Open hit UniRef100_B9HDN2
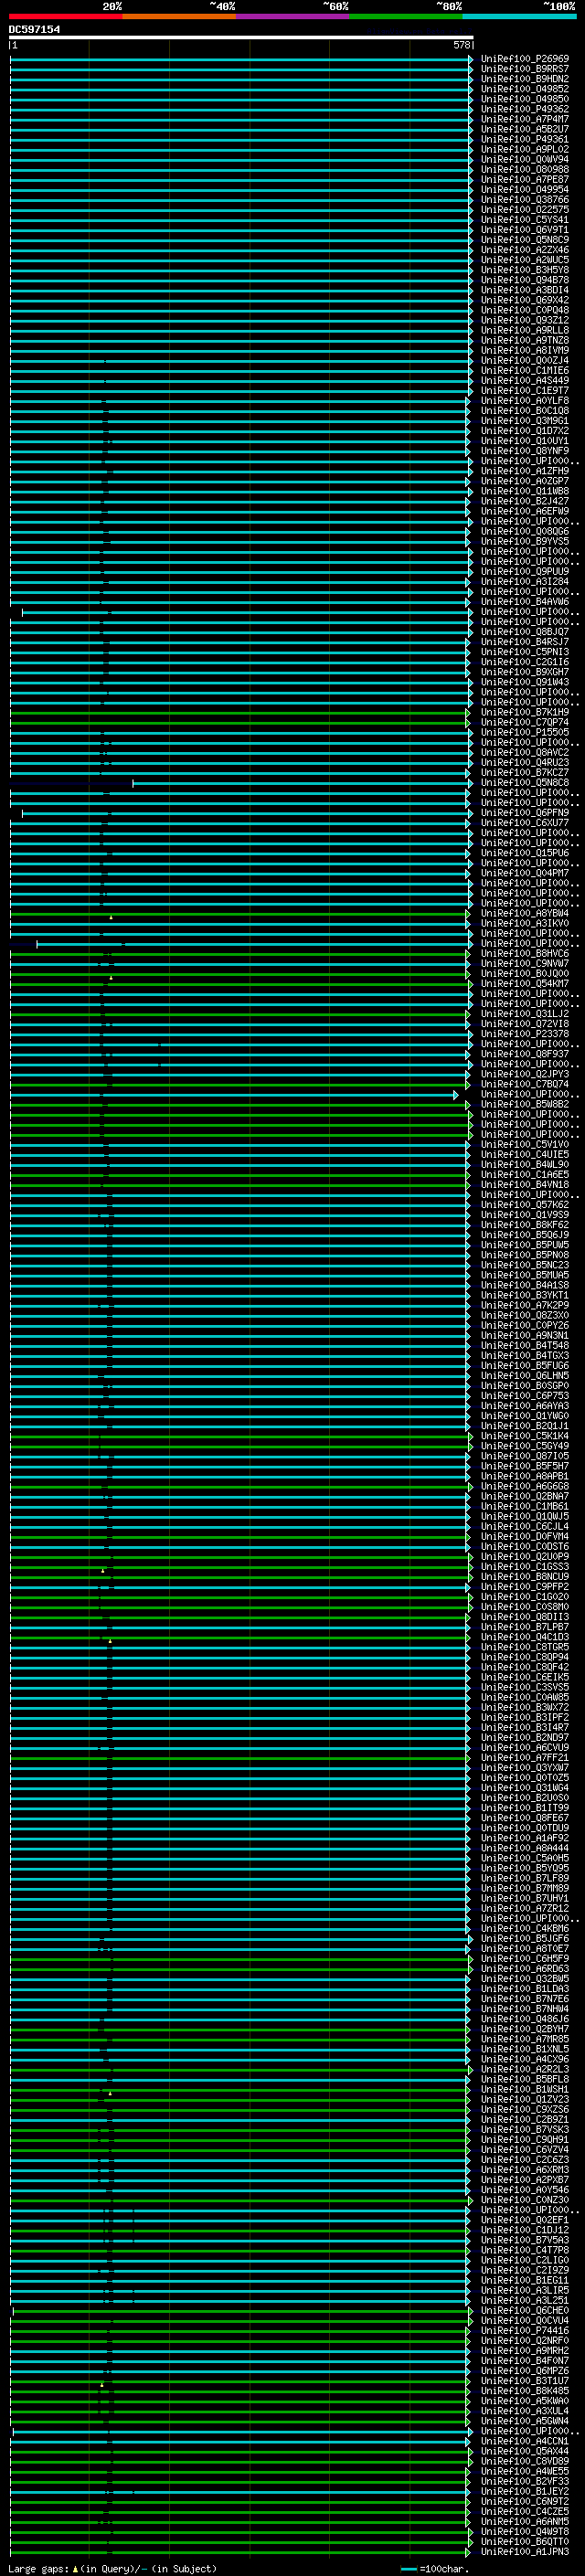 coord(524,79)
